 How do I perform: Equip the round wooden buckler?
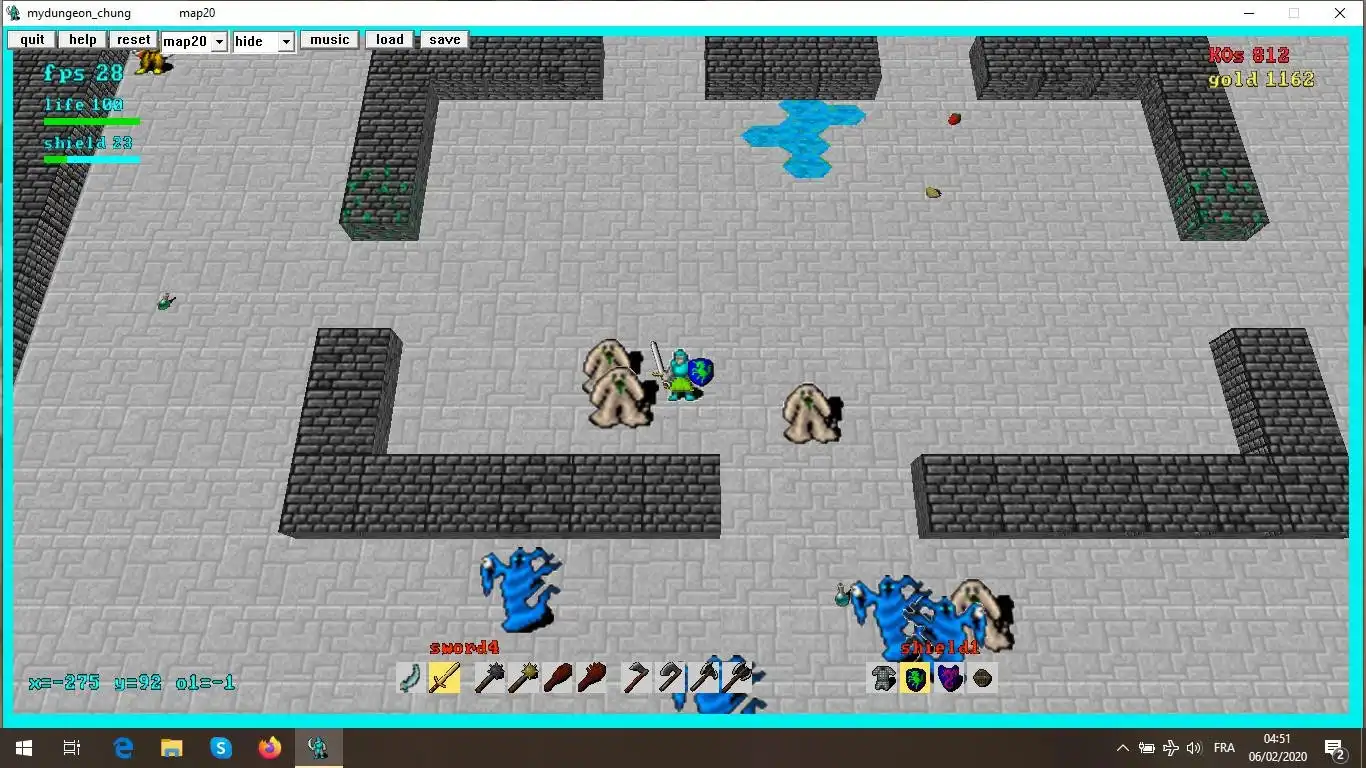click(982, 678)
